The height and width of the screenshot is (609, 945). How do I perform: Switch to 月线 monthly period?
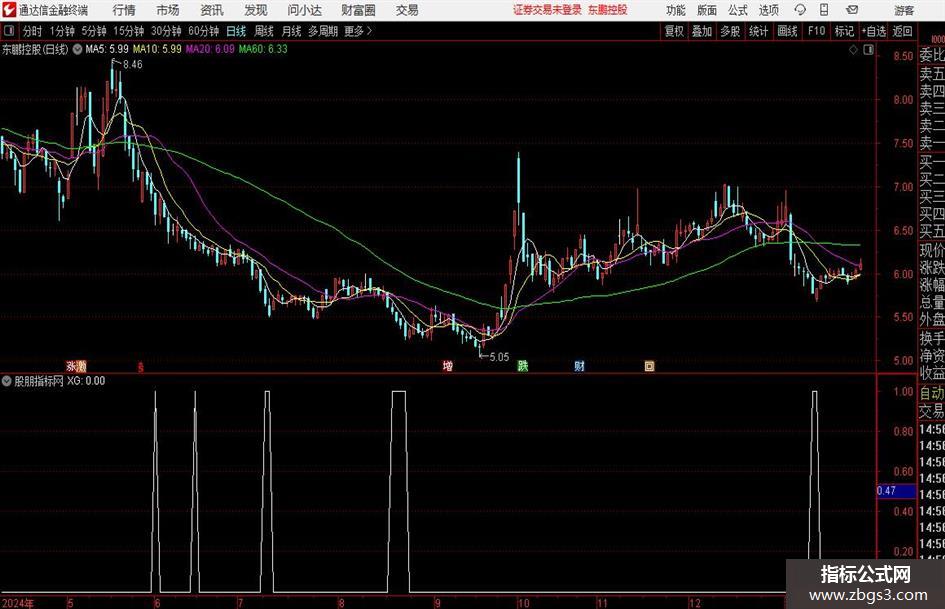(x=292, y=31)
